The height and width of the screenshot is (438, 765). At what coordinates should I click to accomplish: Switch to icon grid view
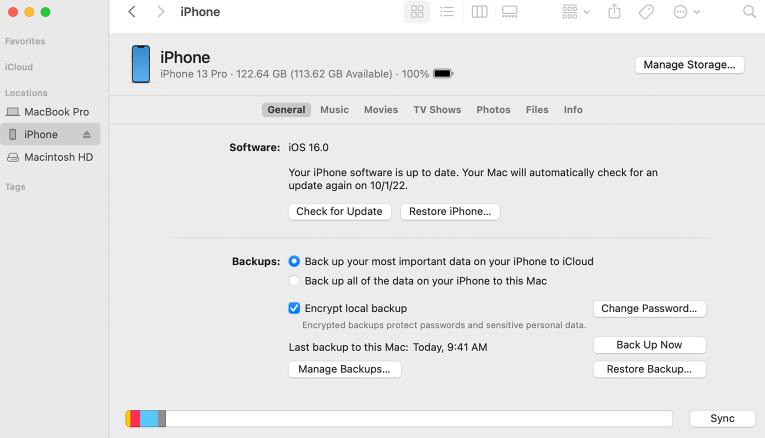[x=417, y=12]
